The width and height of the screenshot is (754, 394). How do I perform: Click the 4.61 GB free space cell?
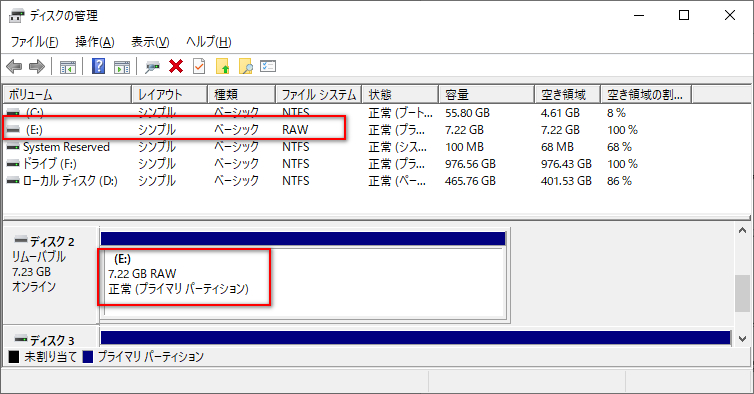coord(560,113)
